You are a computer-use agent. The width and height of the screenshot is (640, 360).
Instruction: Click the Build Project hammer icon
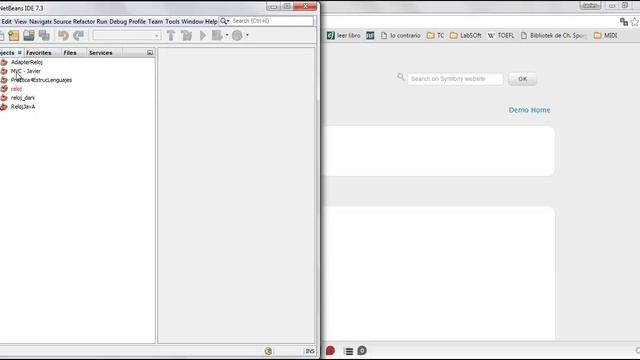pos(171,36)
